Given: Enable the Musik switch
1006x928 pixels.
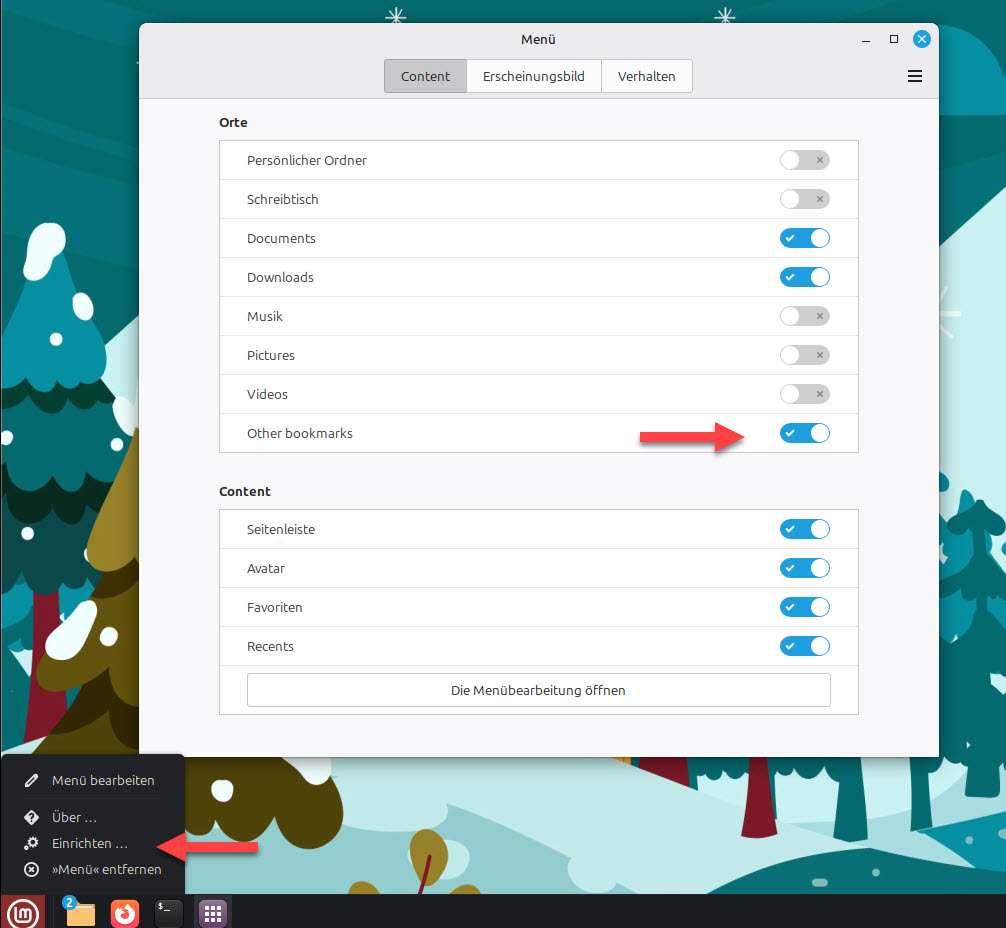Looking at the screenshot, I should pyautogui.click(x=805, y=316).
